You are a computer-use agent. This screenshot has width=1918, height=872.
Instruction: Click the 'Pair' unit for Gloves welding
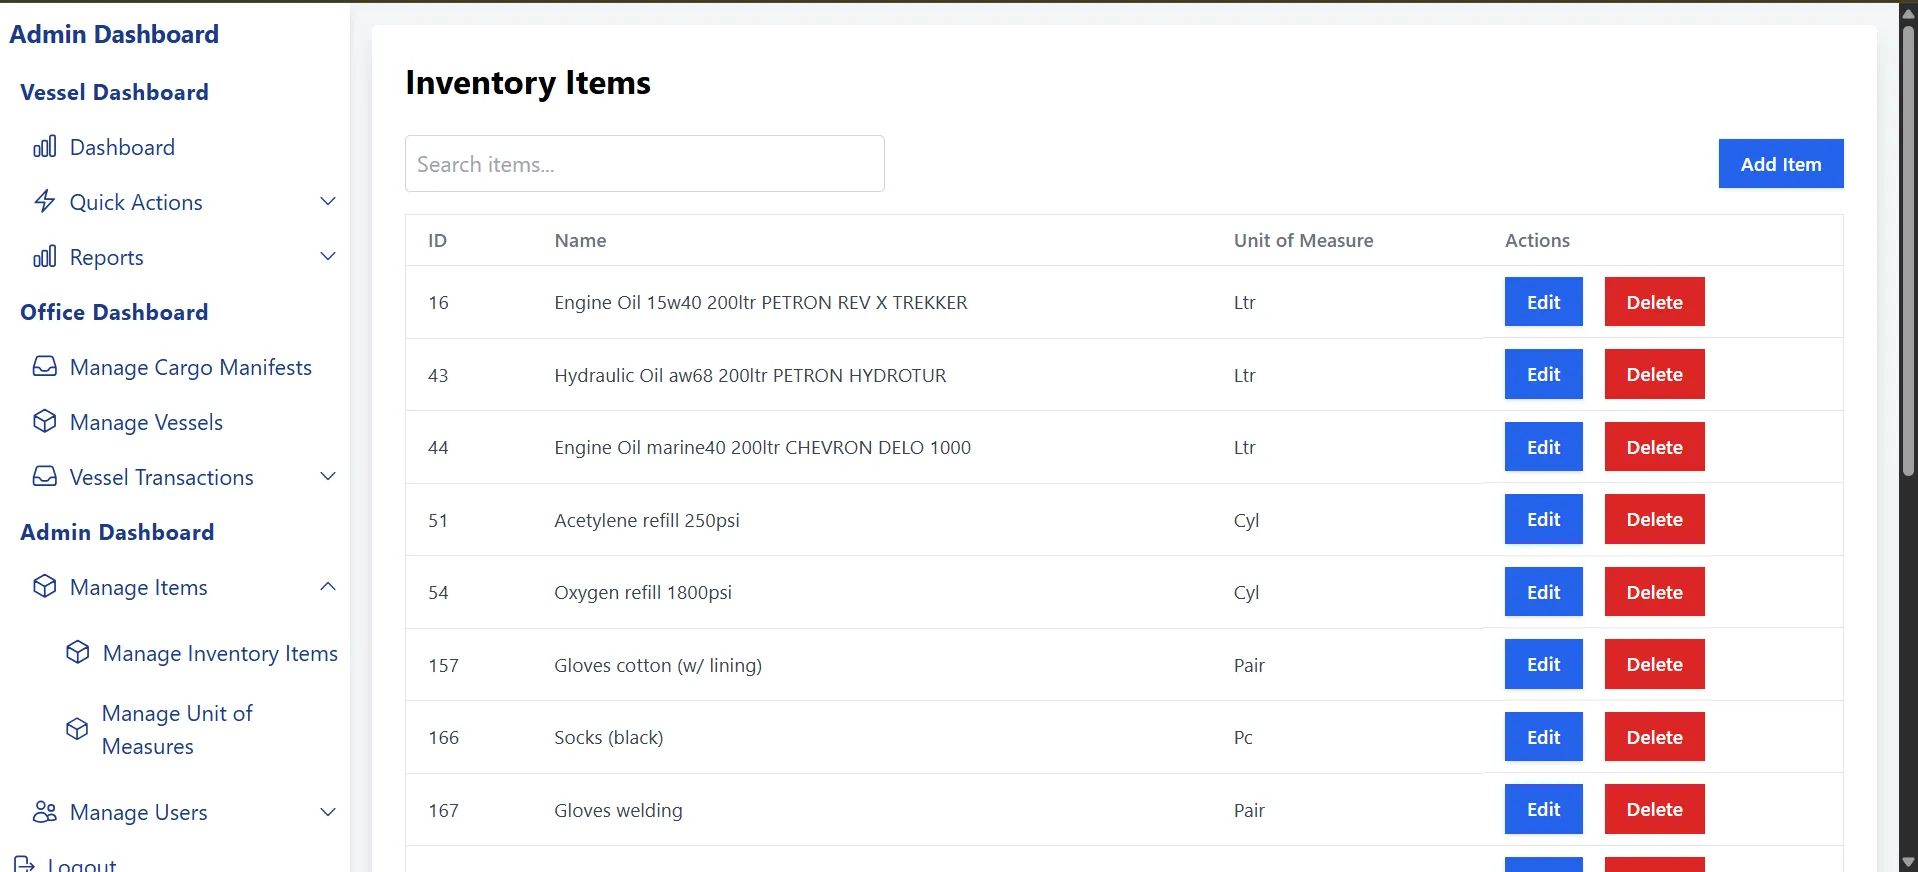[1249, 810]
